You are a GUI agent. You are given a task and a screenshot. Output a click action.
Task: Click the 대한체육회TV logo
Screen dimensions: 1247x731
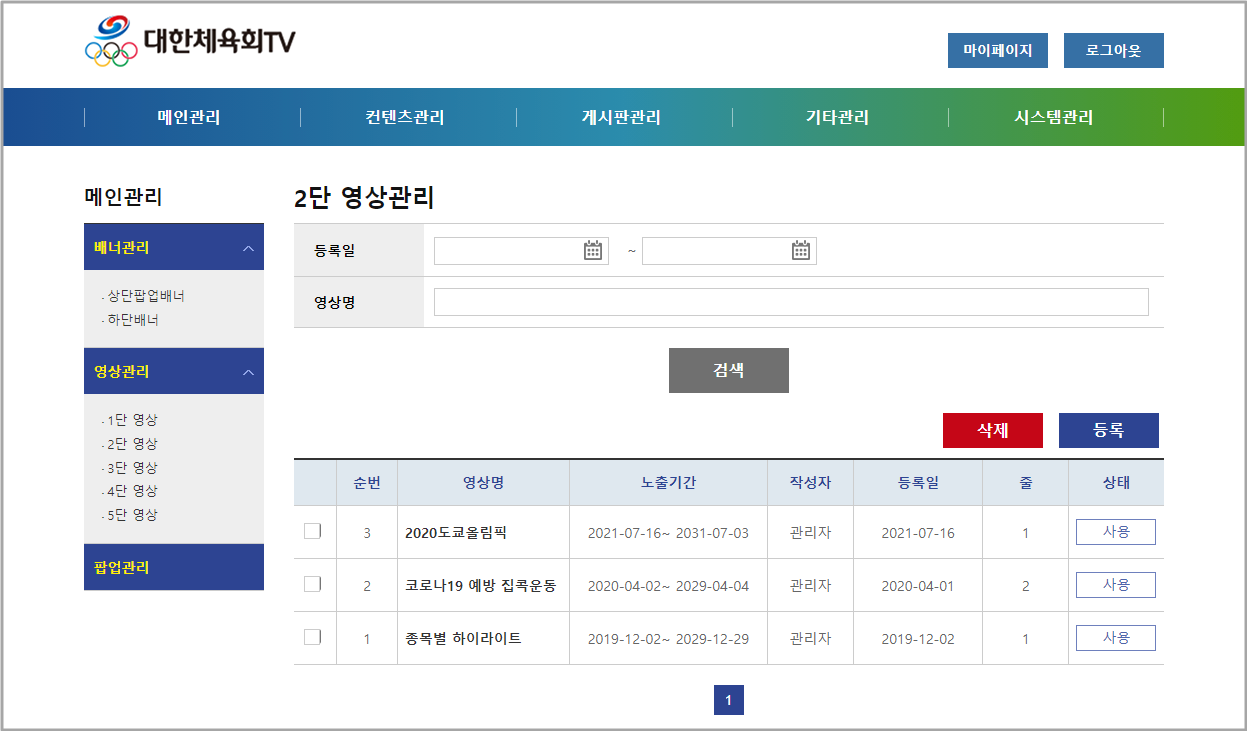190,41
